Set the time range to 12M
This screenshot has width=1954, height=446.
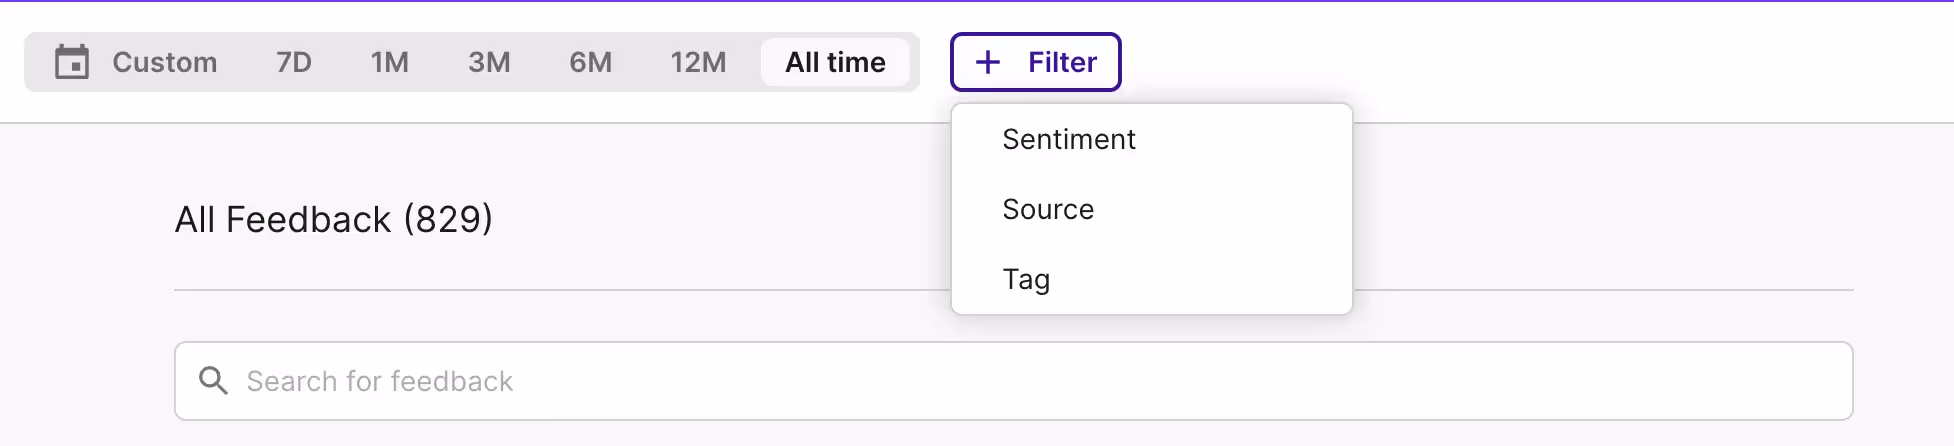(x=699, y=62)
